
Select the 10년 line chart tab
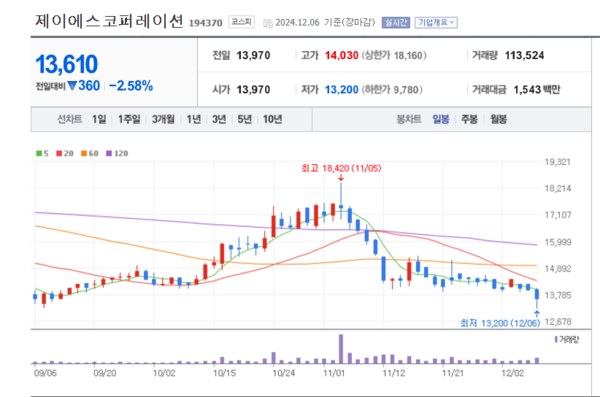tap(272, 119)
